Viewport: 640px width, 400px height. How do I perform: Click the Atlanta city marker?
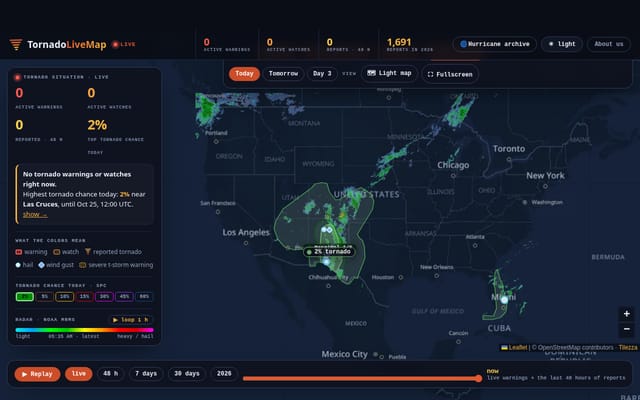pos(475,245)
